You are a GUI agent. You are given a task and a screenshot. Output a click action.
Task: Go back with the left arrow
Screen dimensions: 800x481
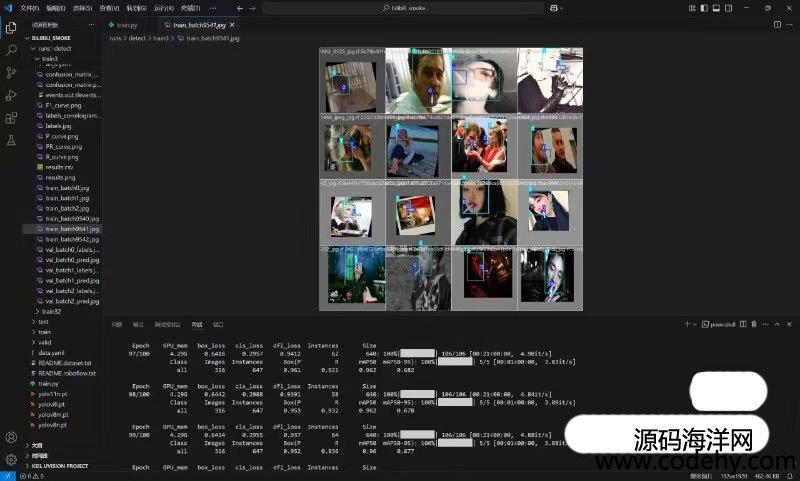coord(240,8)
